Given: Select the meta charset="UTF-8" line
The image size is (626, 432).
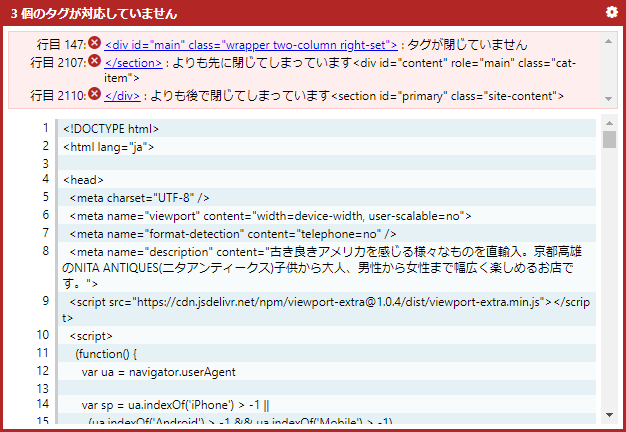Looking at the screenshot, I should [x=327, y=198].
